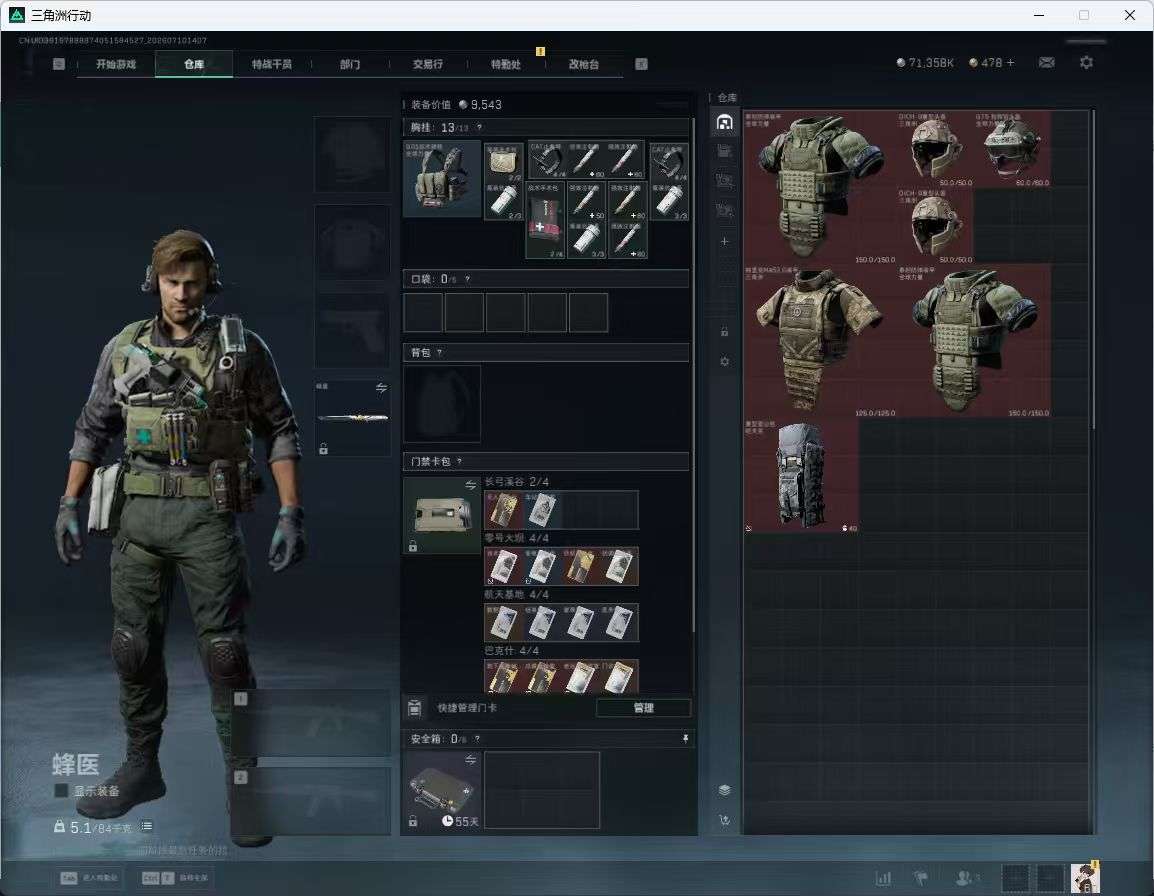Screen dimensions: 1154x896
Task: Show 胸挂 capacity help question mark
Action: pos(479,127)
